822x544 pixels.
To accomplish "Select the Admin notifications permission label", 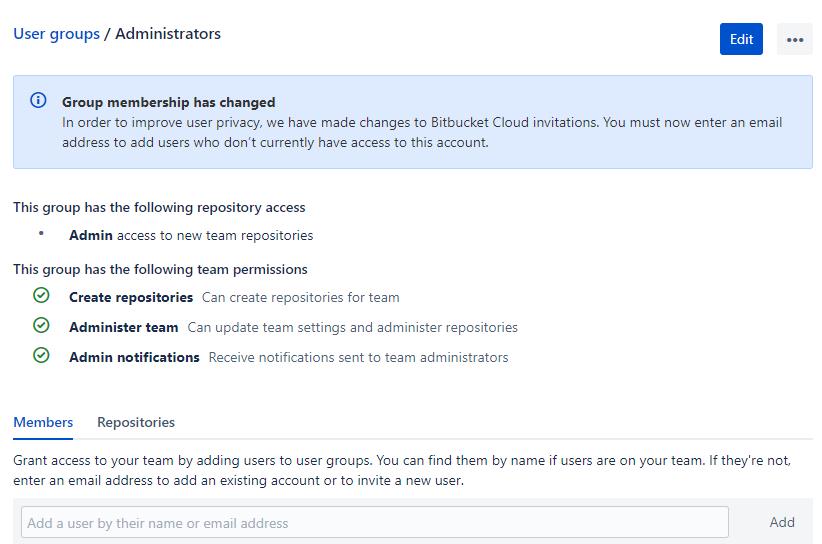I will pos(134,357).
